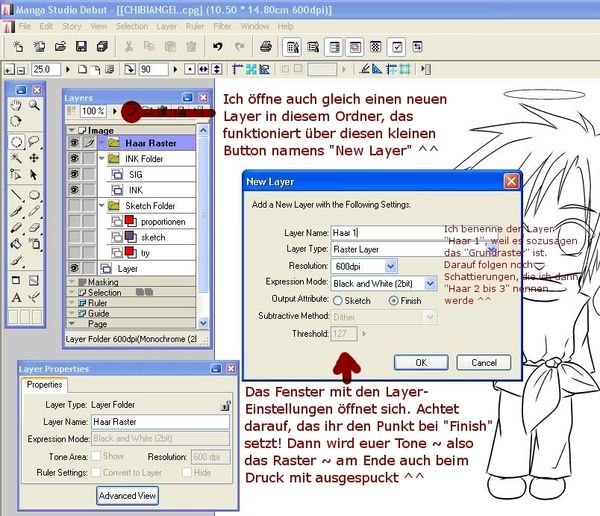Select the Rotate view tool
Image resolution: width=600 pixels, height=516 pixels.
click(x=16, y=121)
